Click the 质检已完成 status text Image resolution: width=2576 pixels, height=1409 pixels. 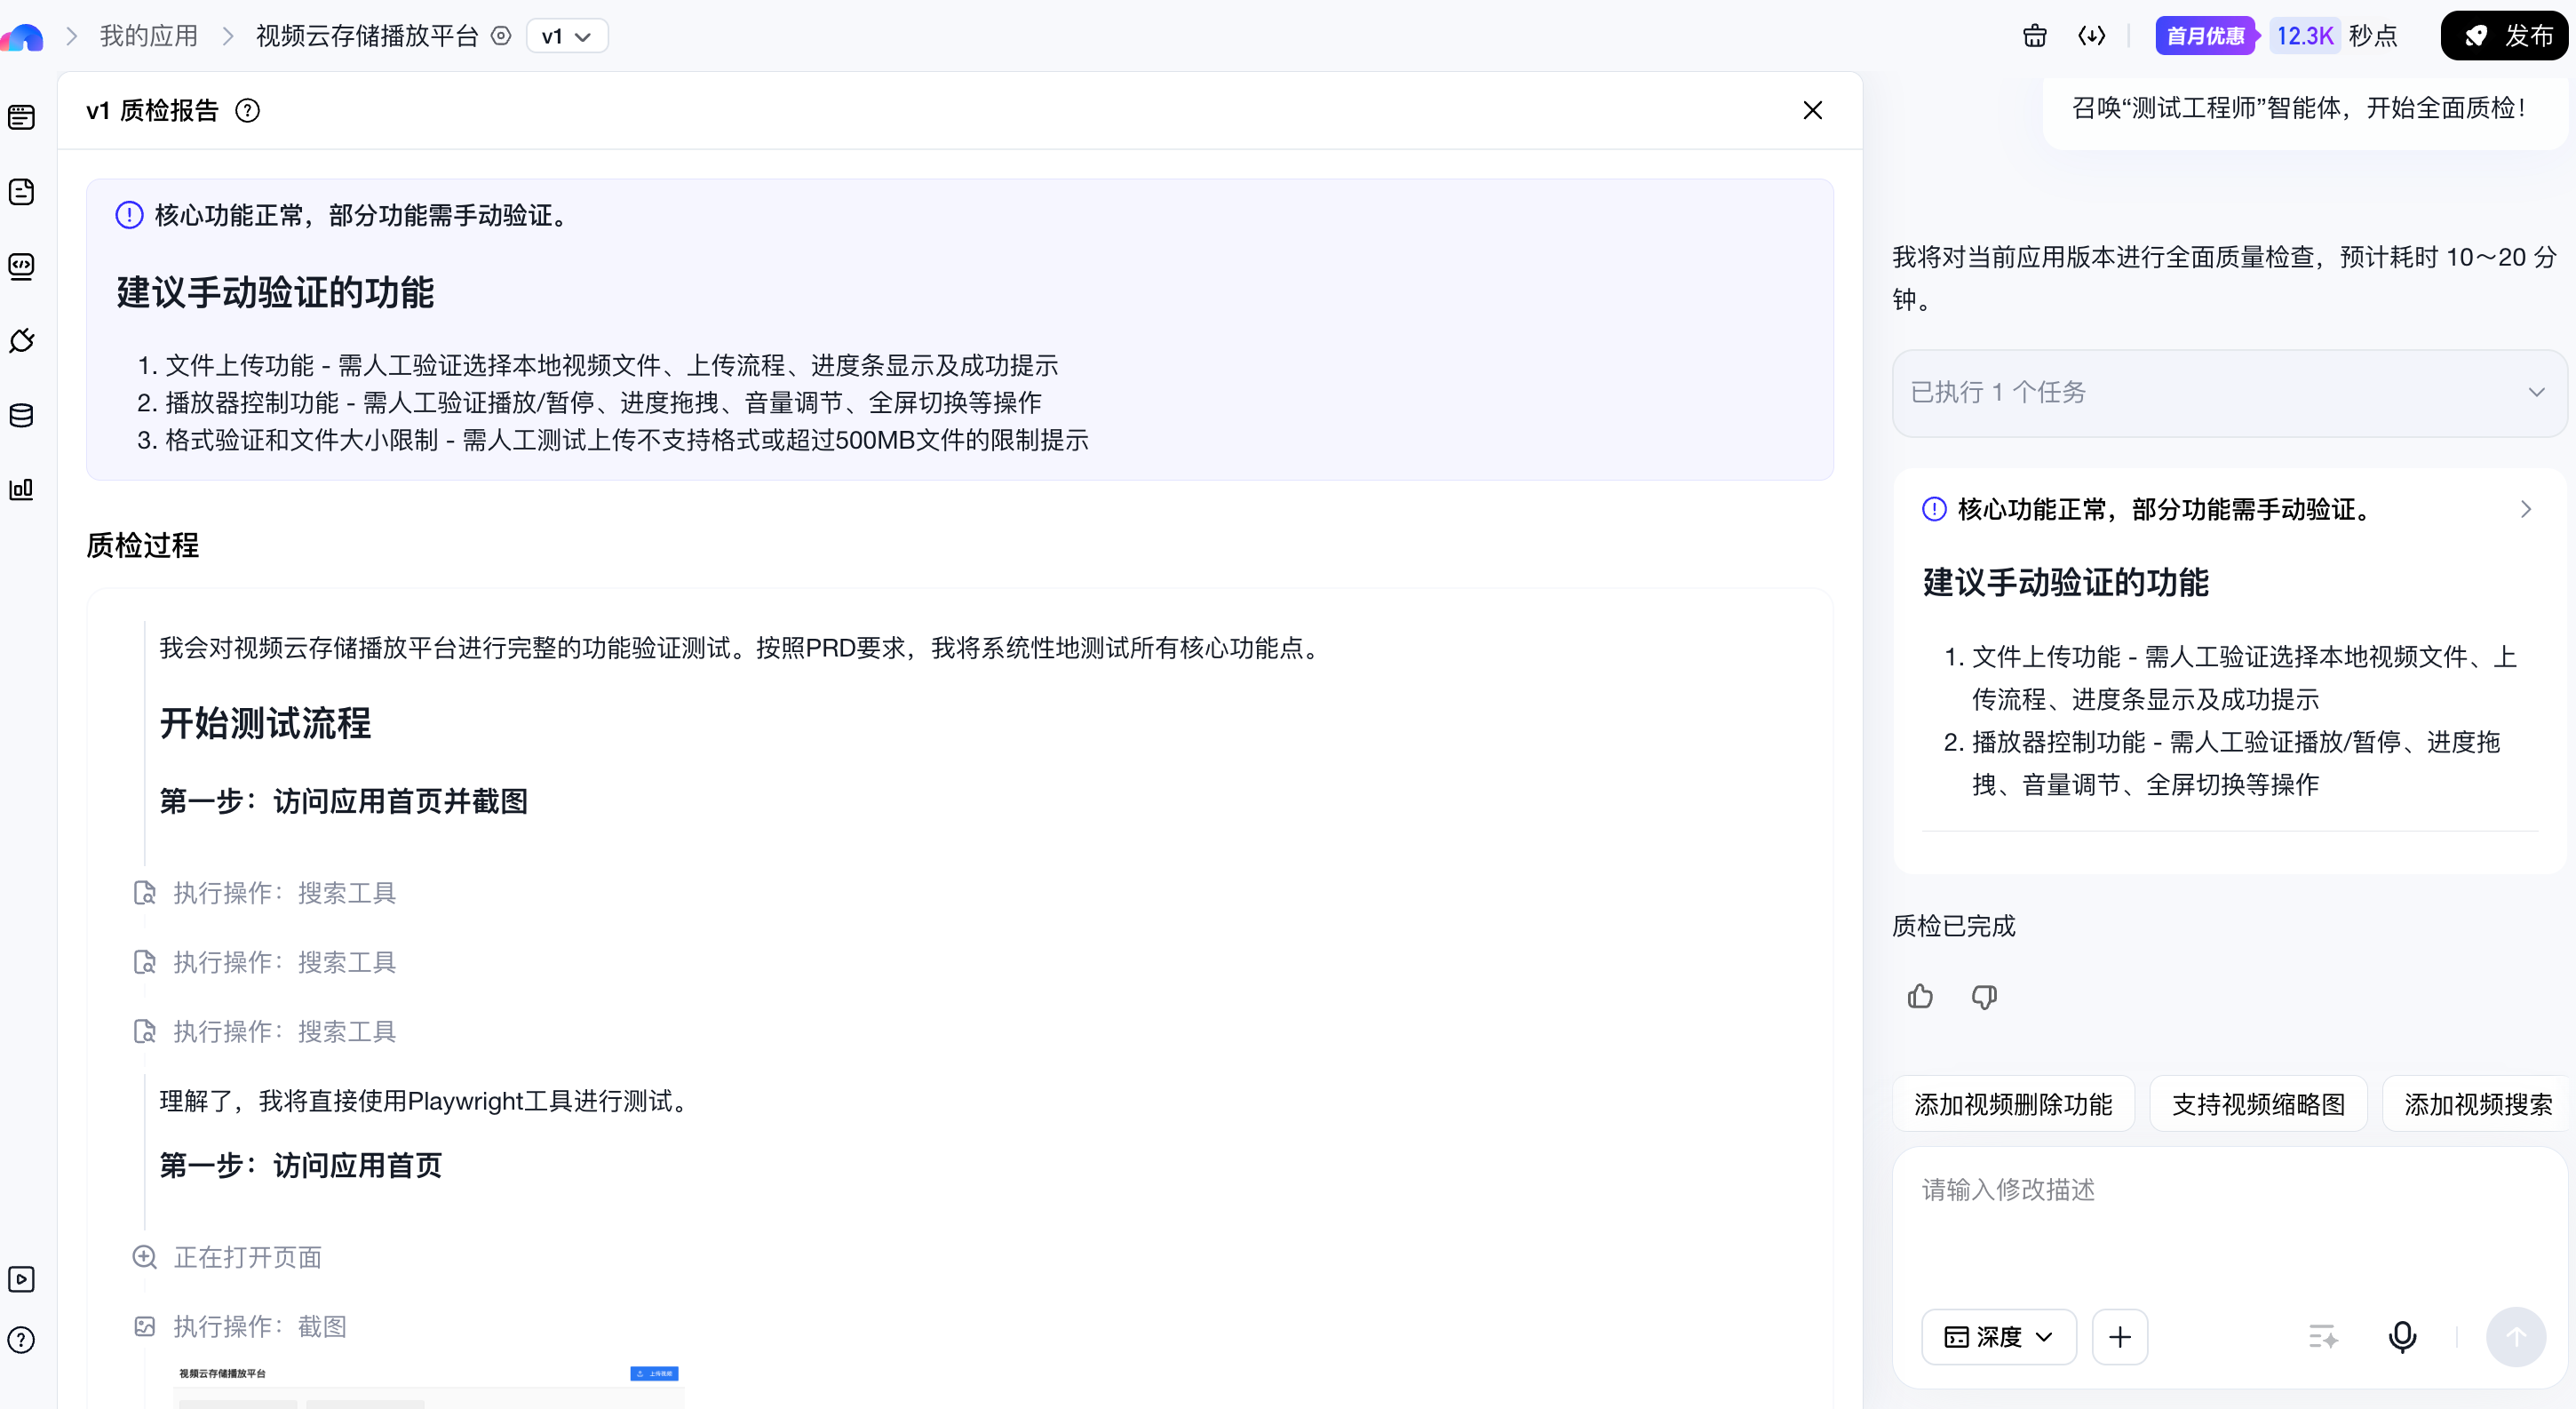click(x=1954, y=926)
